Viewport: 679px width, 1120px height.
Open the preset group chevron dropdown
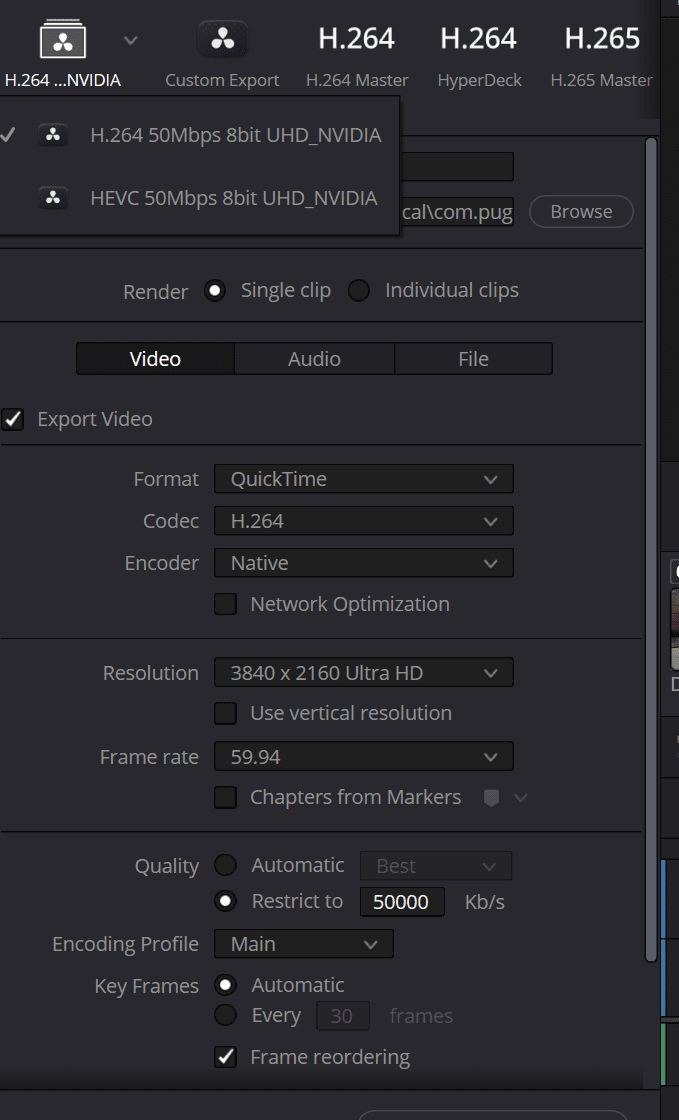[131, 40]
